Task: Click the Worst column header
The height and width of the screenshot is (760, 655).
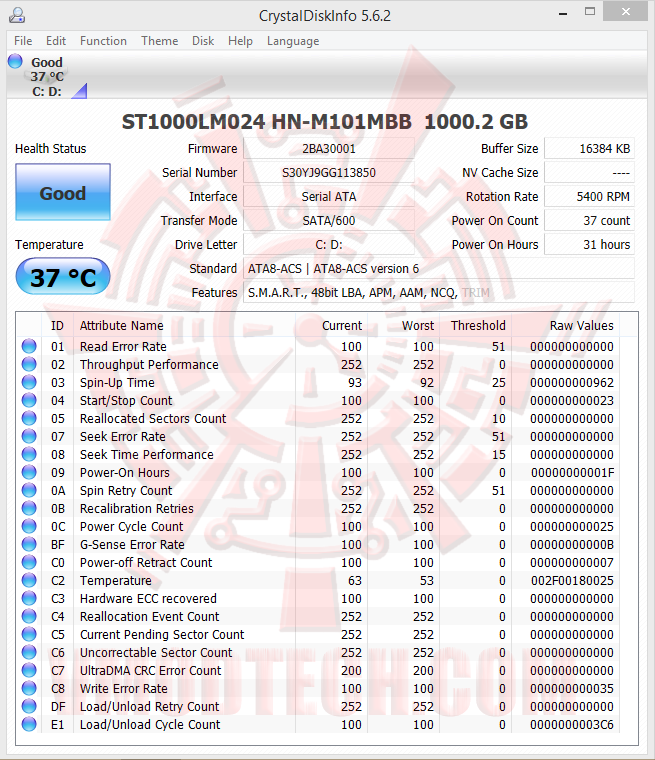Action: point(403,325)
